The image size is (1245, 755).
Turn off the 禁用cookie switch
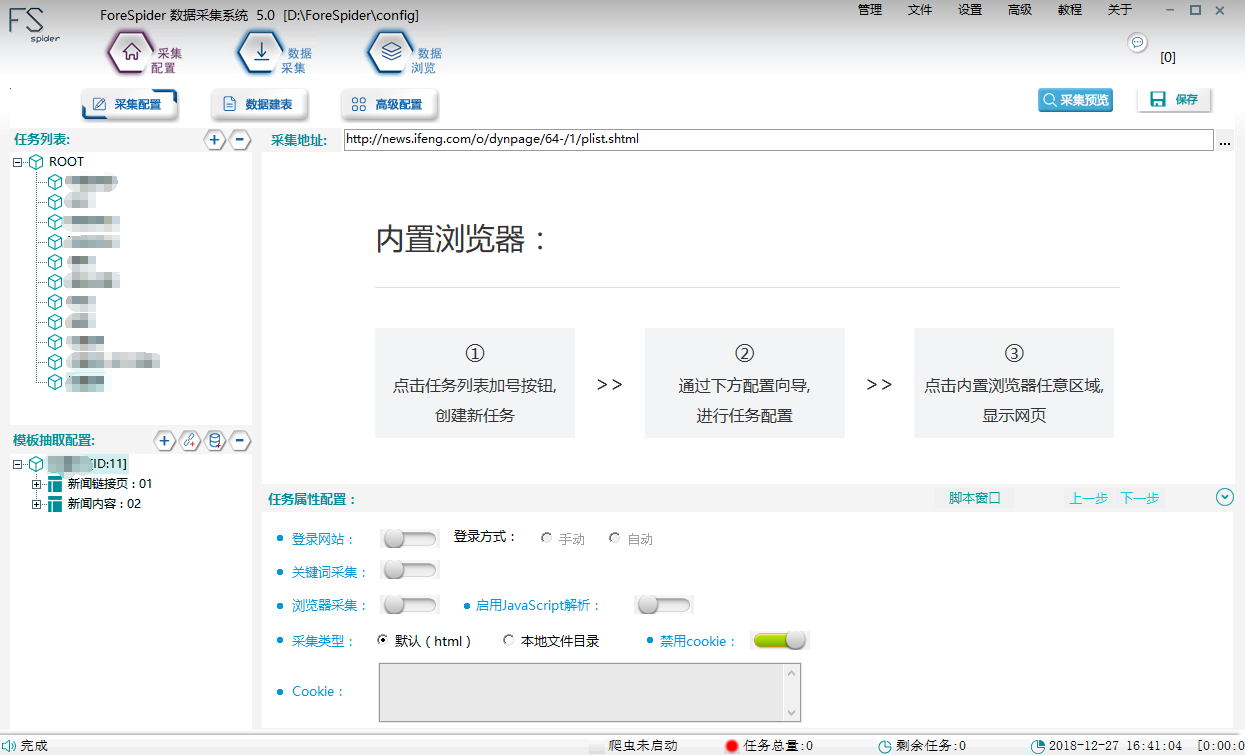tap(780, 641)
